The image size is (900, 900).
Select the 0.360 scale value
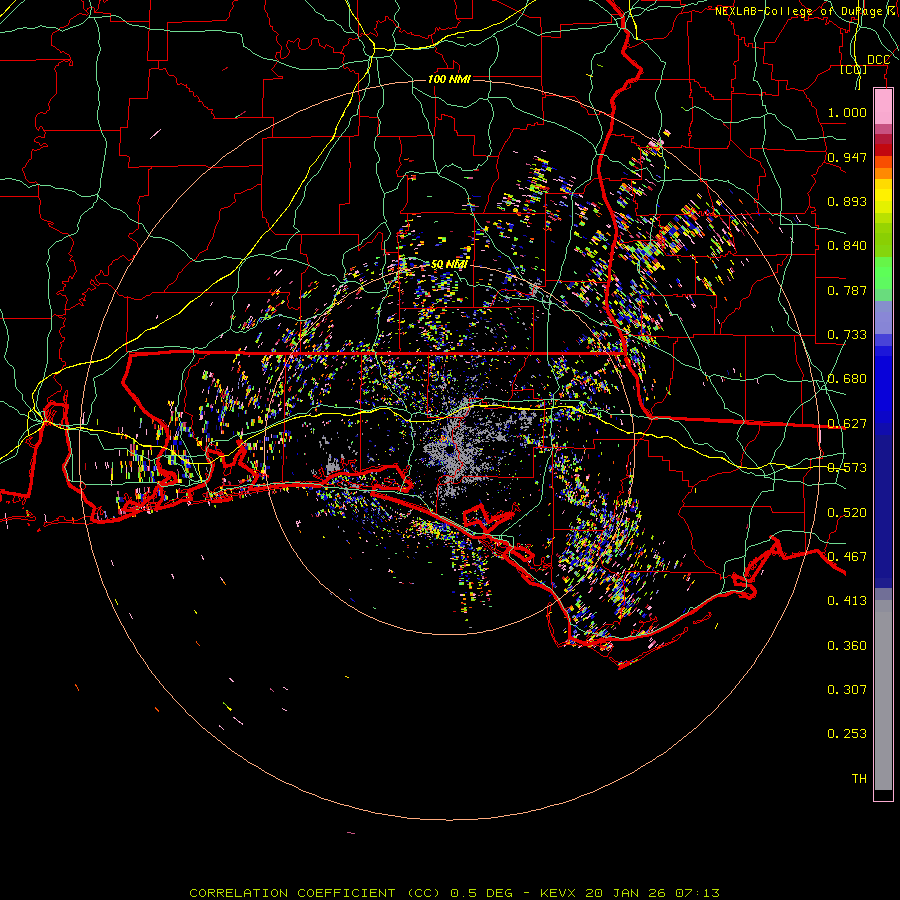click(847, 646)
